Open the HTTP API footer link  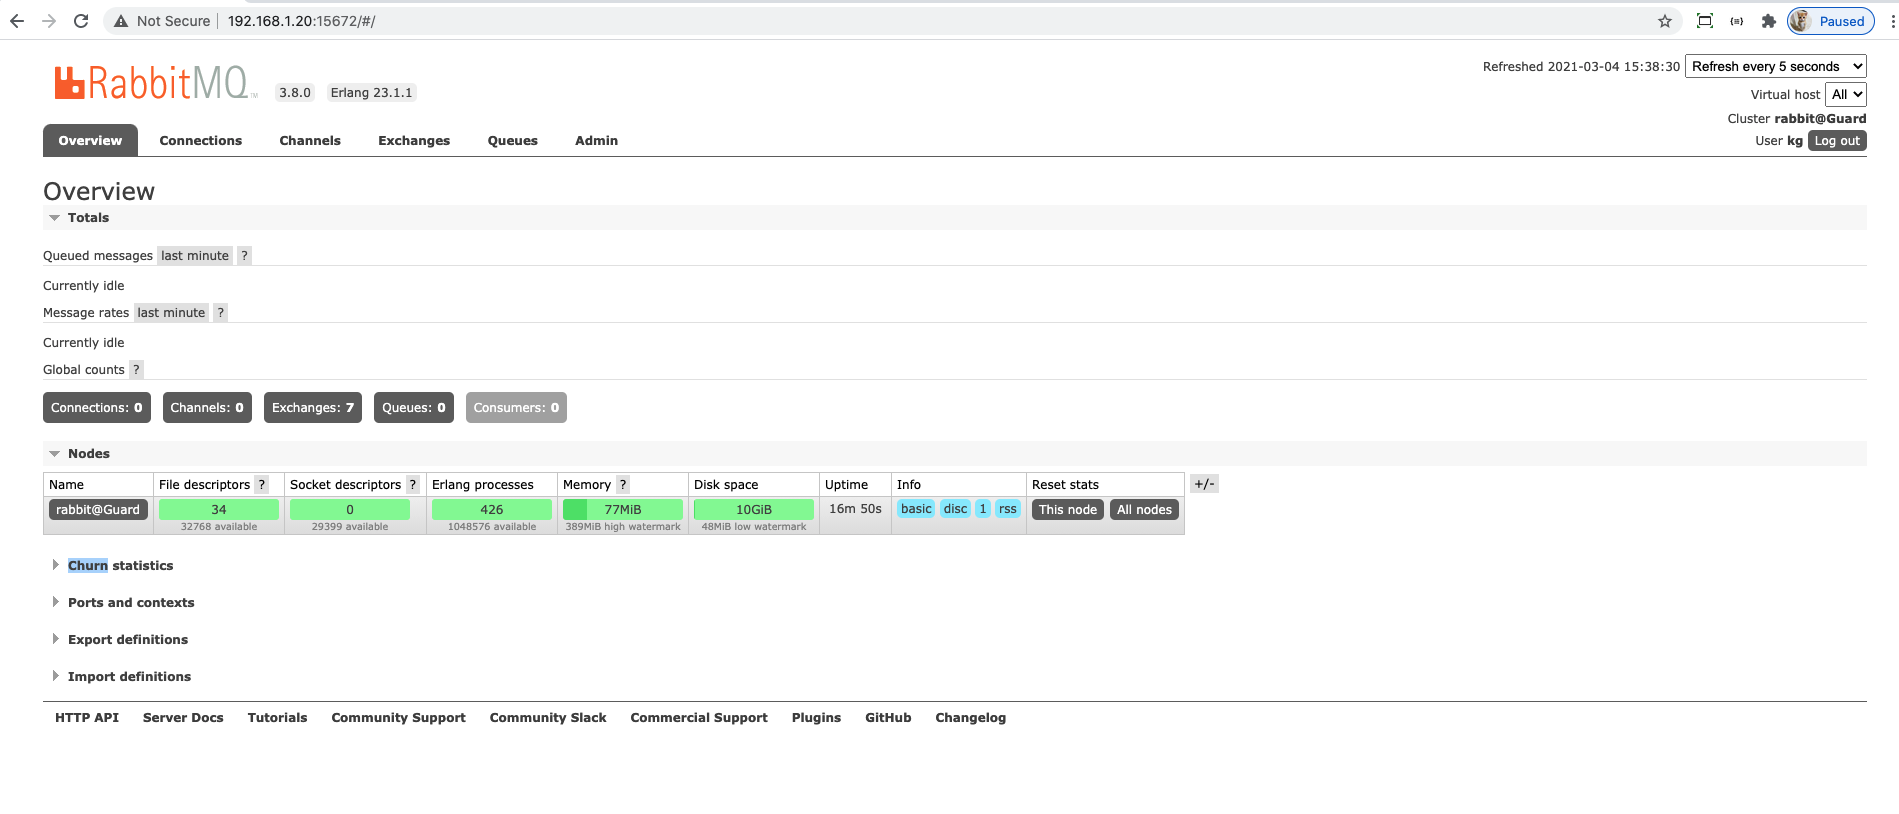[87, 718]
